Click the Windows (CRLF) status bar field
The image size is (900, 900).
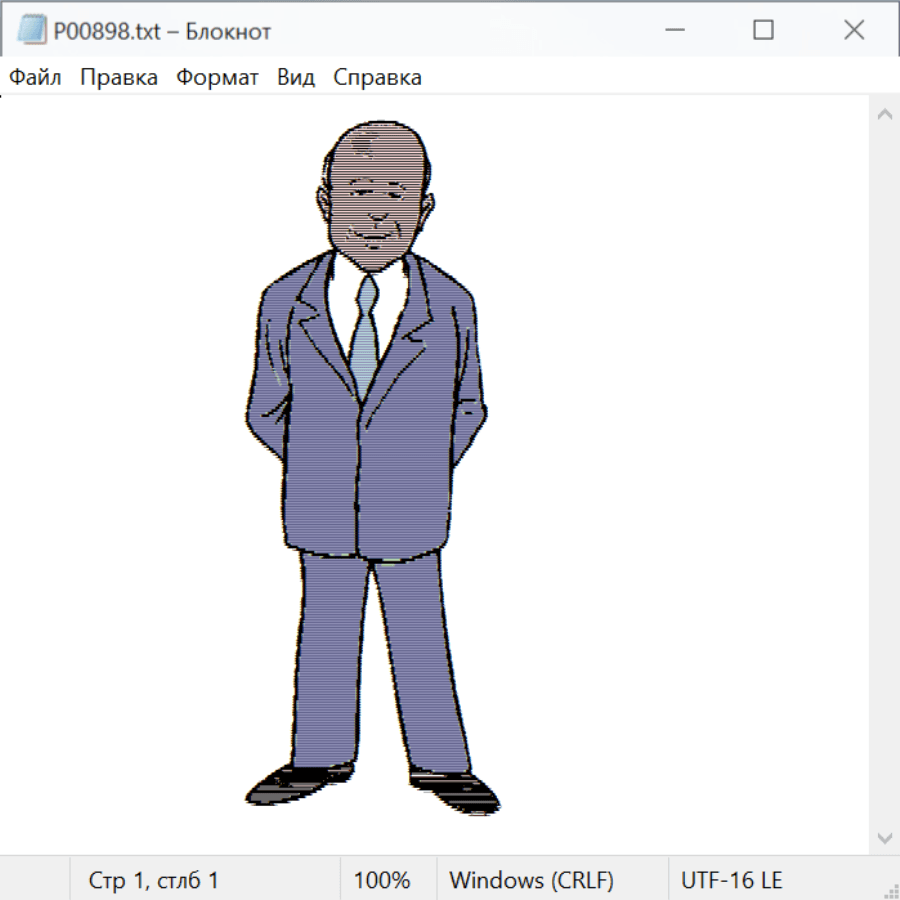point(531,880)
